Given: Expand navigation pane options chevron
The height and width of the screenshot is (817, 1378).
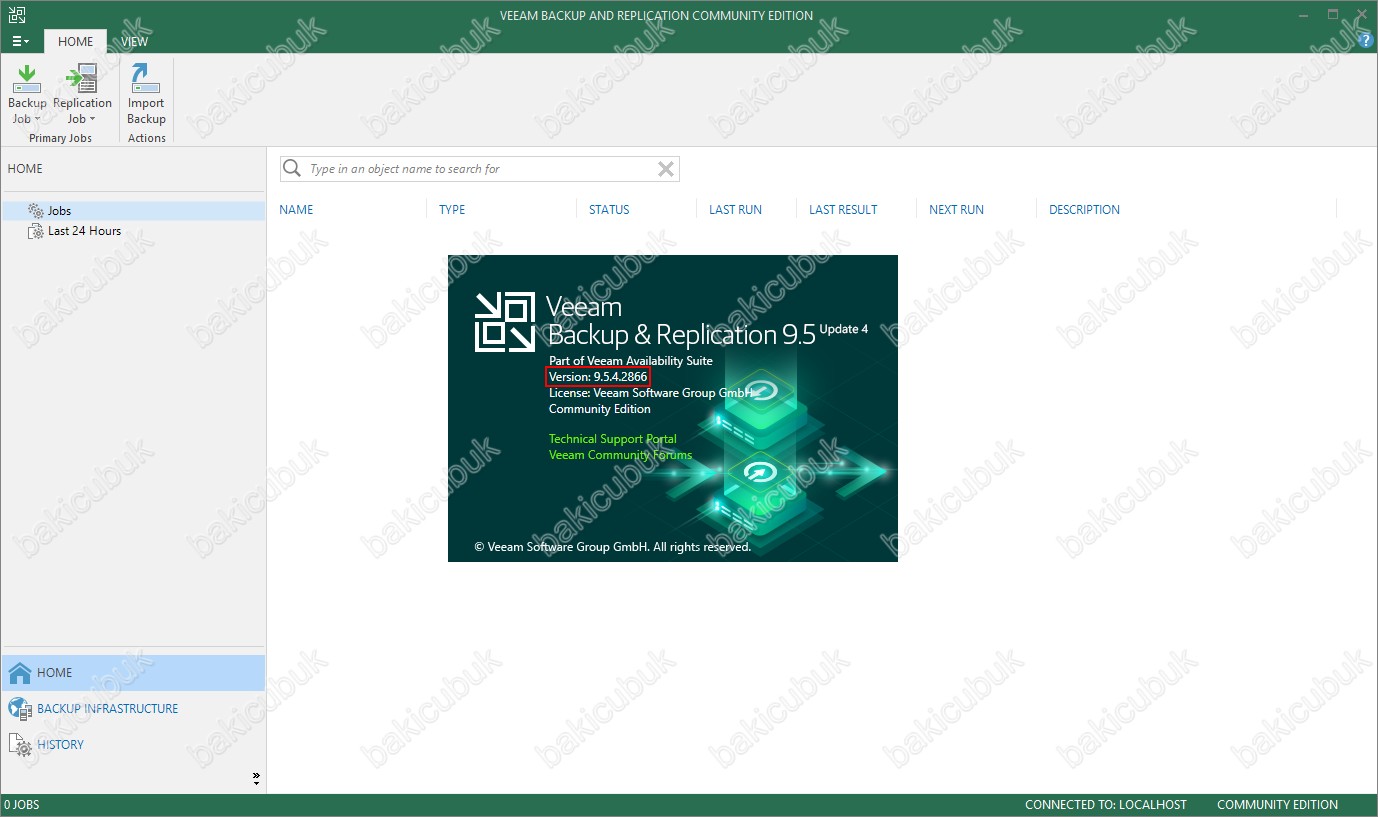Looking at the screenshot, I should [x=256, y=778].
